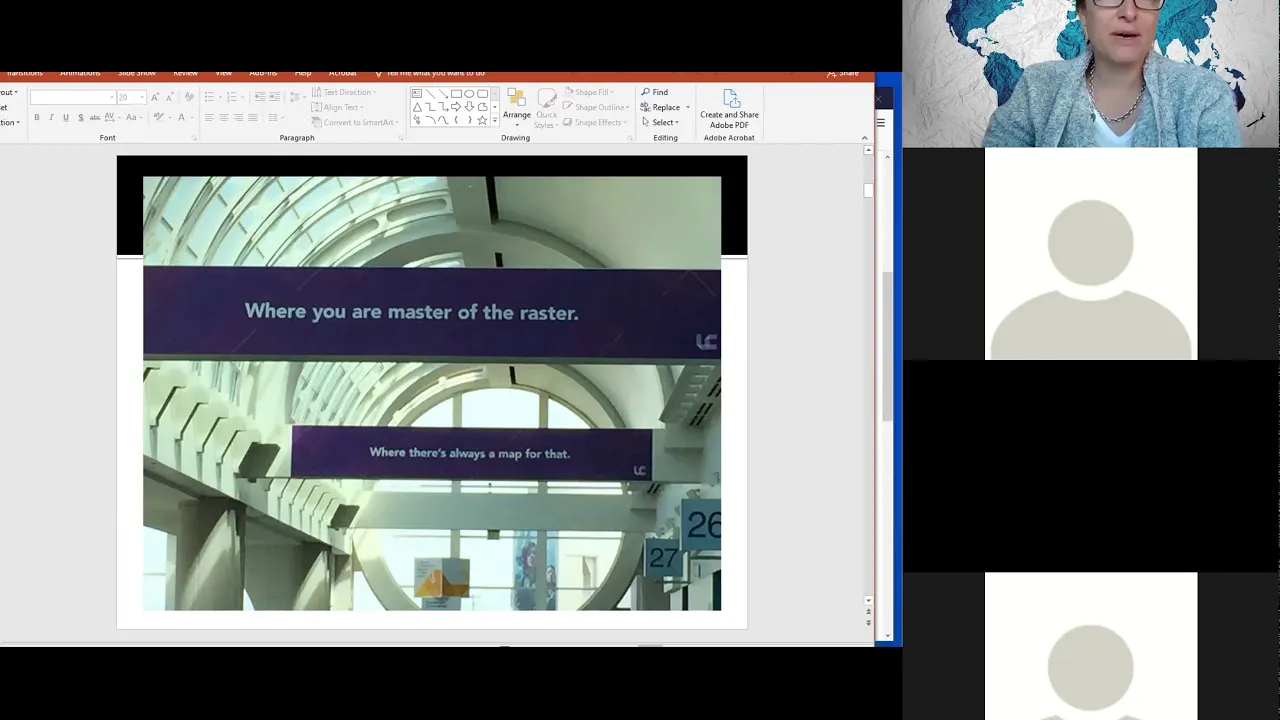The height and width of the screenshot is (720, 1280).
Task: Align text left in the Paragraph group
Action: click(210, 118)
